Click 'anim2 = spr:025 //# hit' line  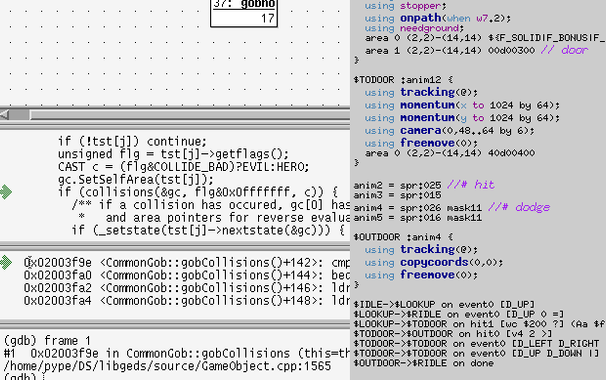pos(424,185)
